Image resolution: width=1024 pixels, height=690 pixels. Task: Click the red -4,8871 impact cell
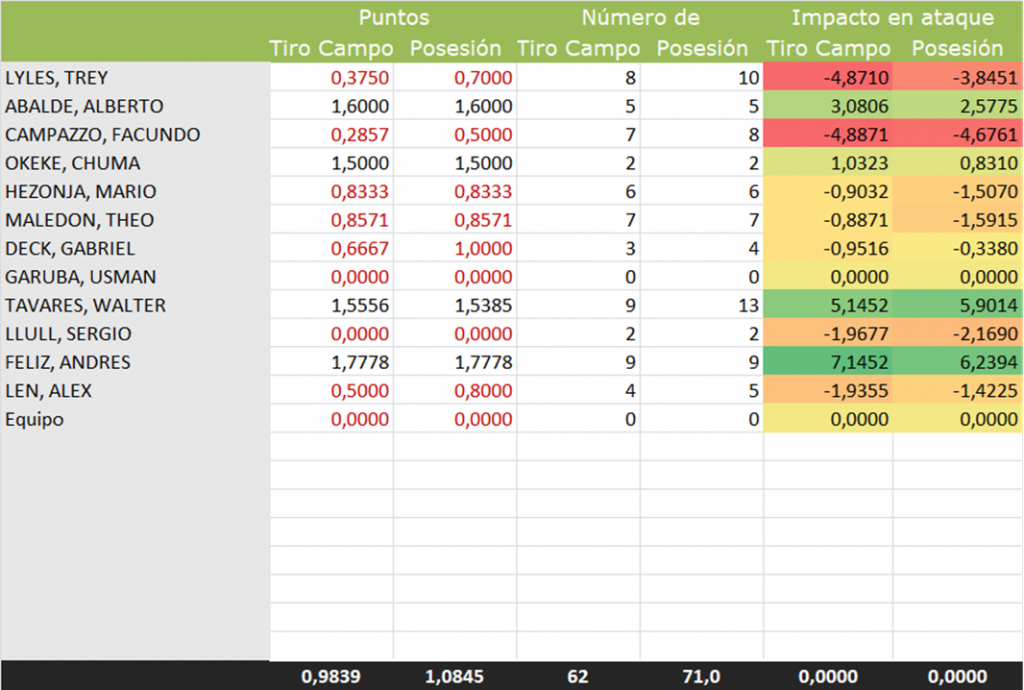pyautogui.click(x=828, y=135)
